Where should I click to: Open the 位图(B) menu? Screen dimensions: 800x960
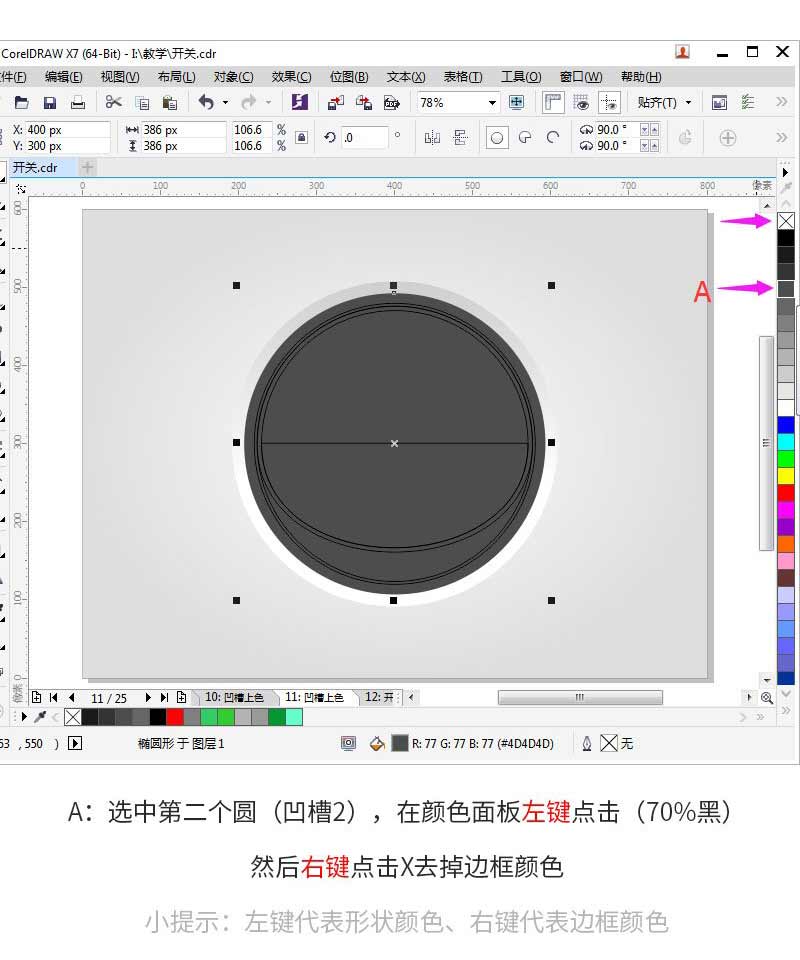tap(349, 77)
